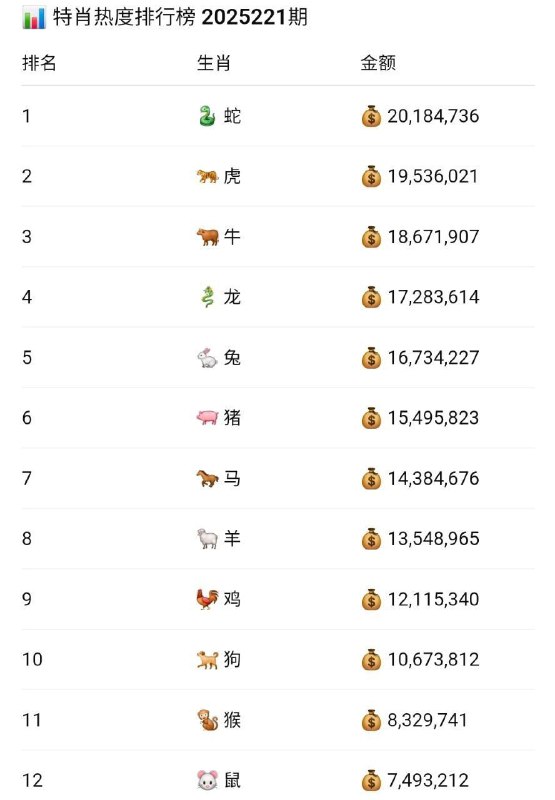Click the bar chart icon beside the title
This screenshot has width=555, height=800.
[x=34, y=18]
